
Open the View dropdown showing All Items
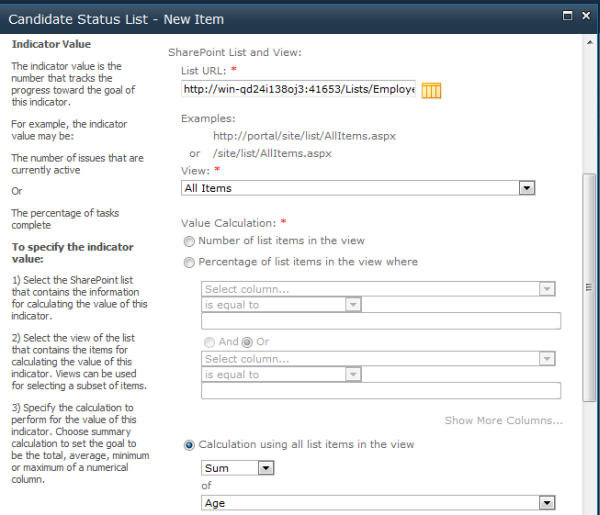pyautogui.click(x=358, y=188)
